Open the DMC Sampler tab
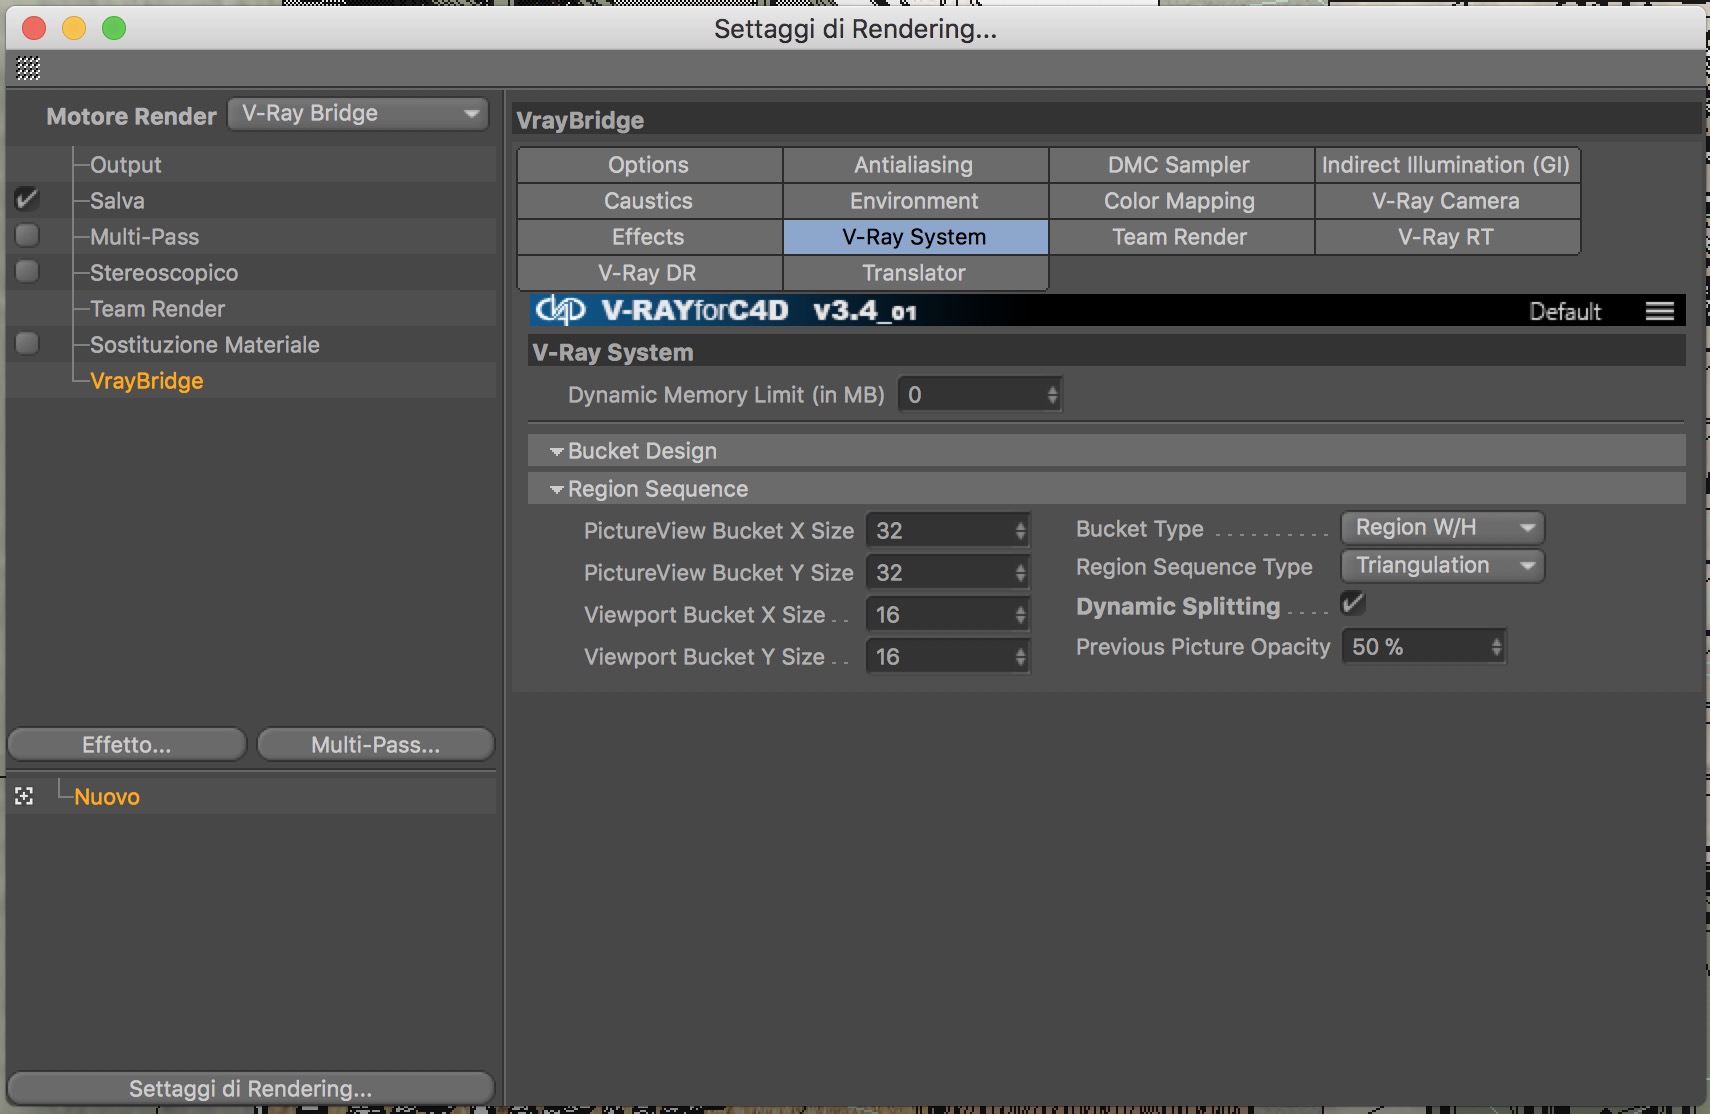1710x1114 pixels. (x=1181, y=165)
